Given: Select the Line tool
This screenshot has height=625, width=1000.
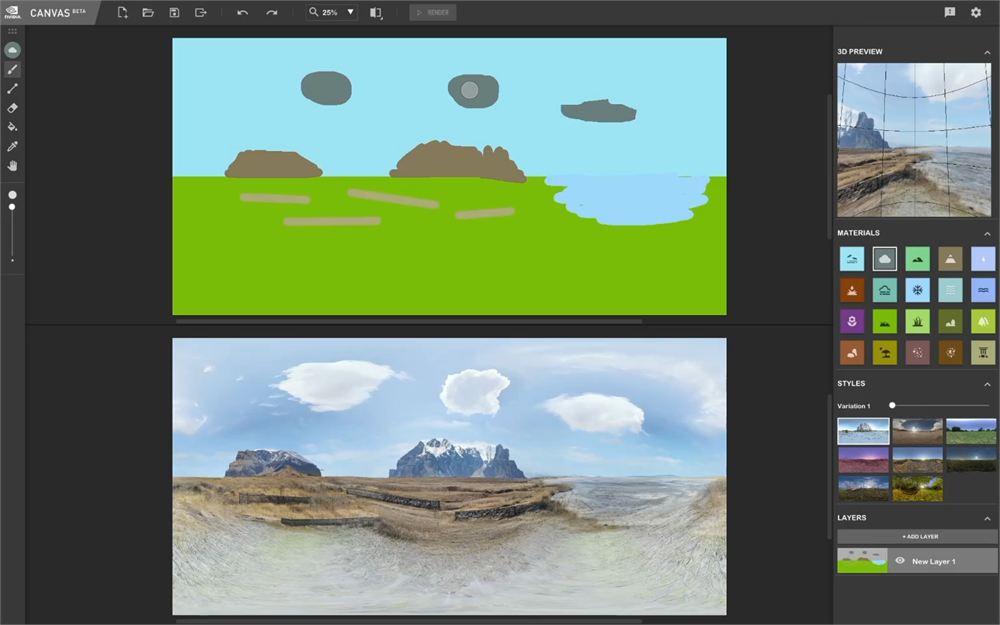Looking at the screenshot, I should click(x=12, y=89).
